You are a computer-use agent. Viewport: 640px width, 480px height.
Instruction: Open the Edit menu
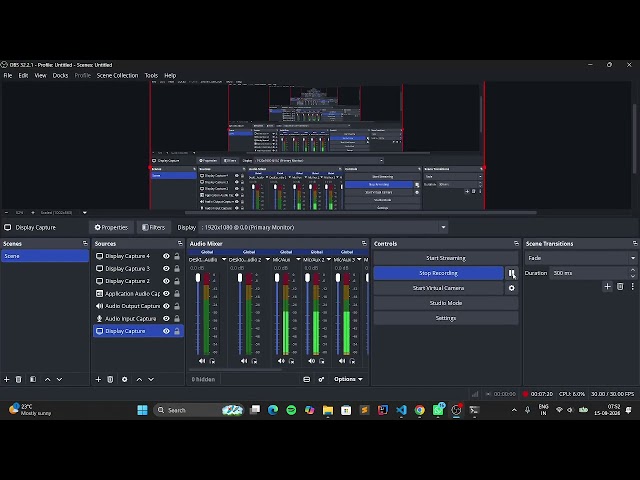point(23,76)
